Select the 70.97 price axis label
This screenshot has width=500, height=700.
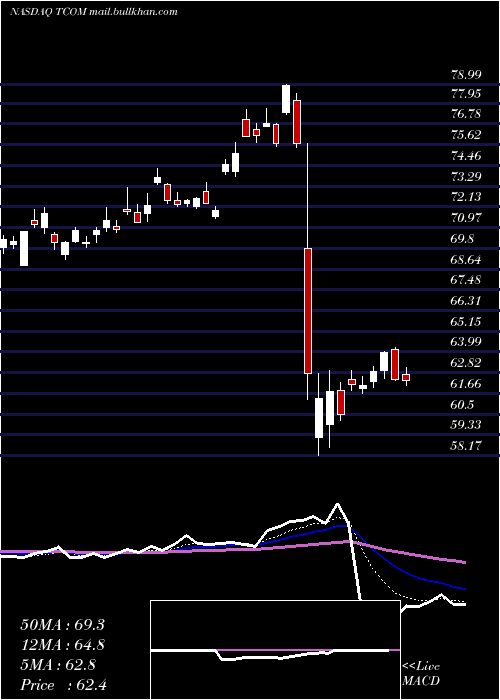[x=467, y=218]
